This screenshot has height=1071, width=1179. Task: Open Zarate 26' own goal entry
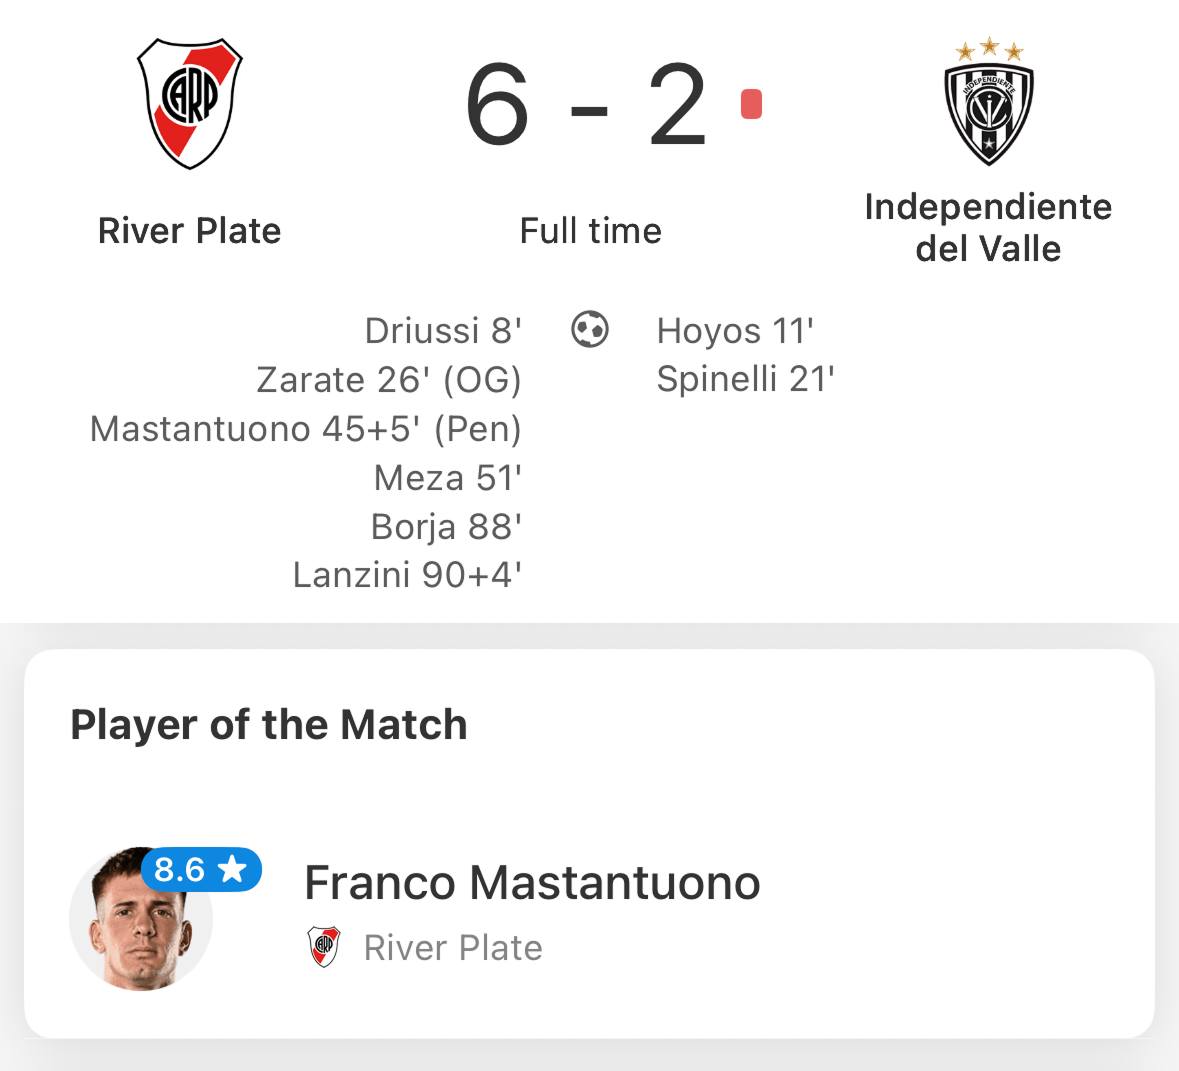point(389,380)
